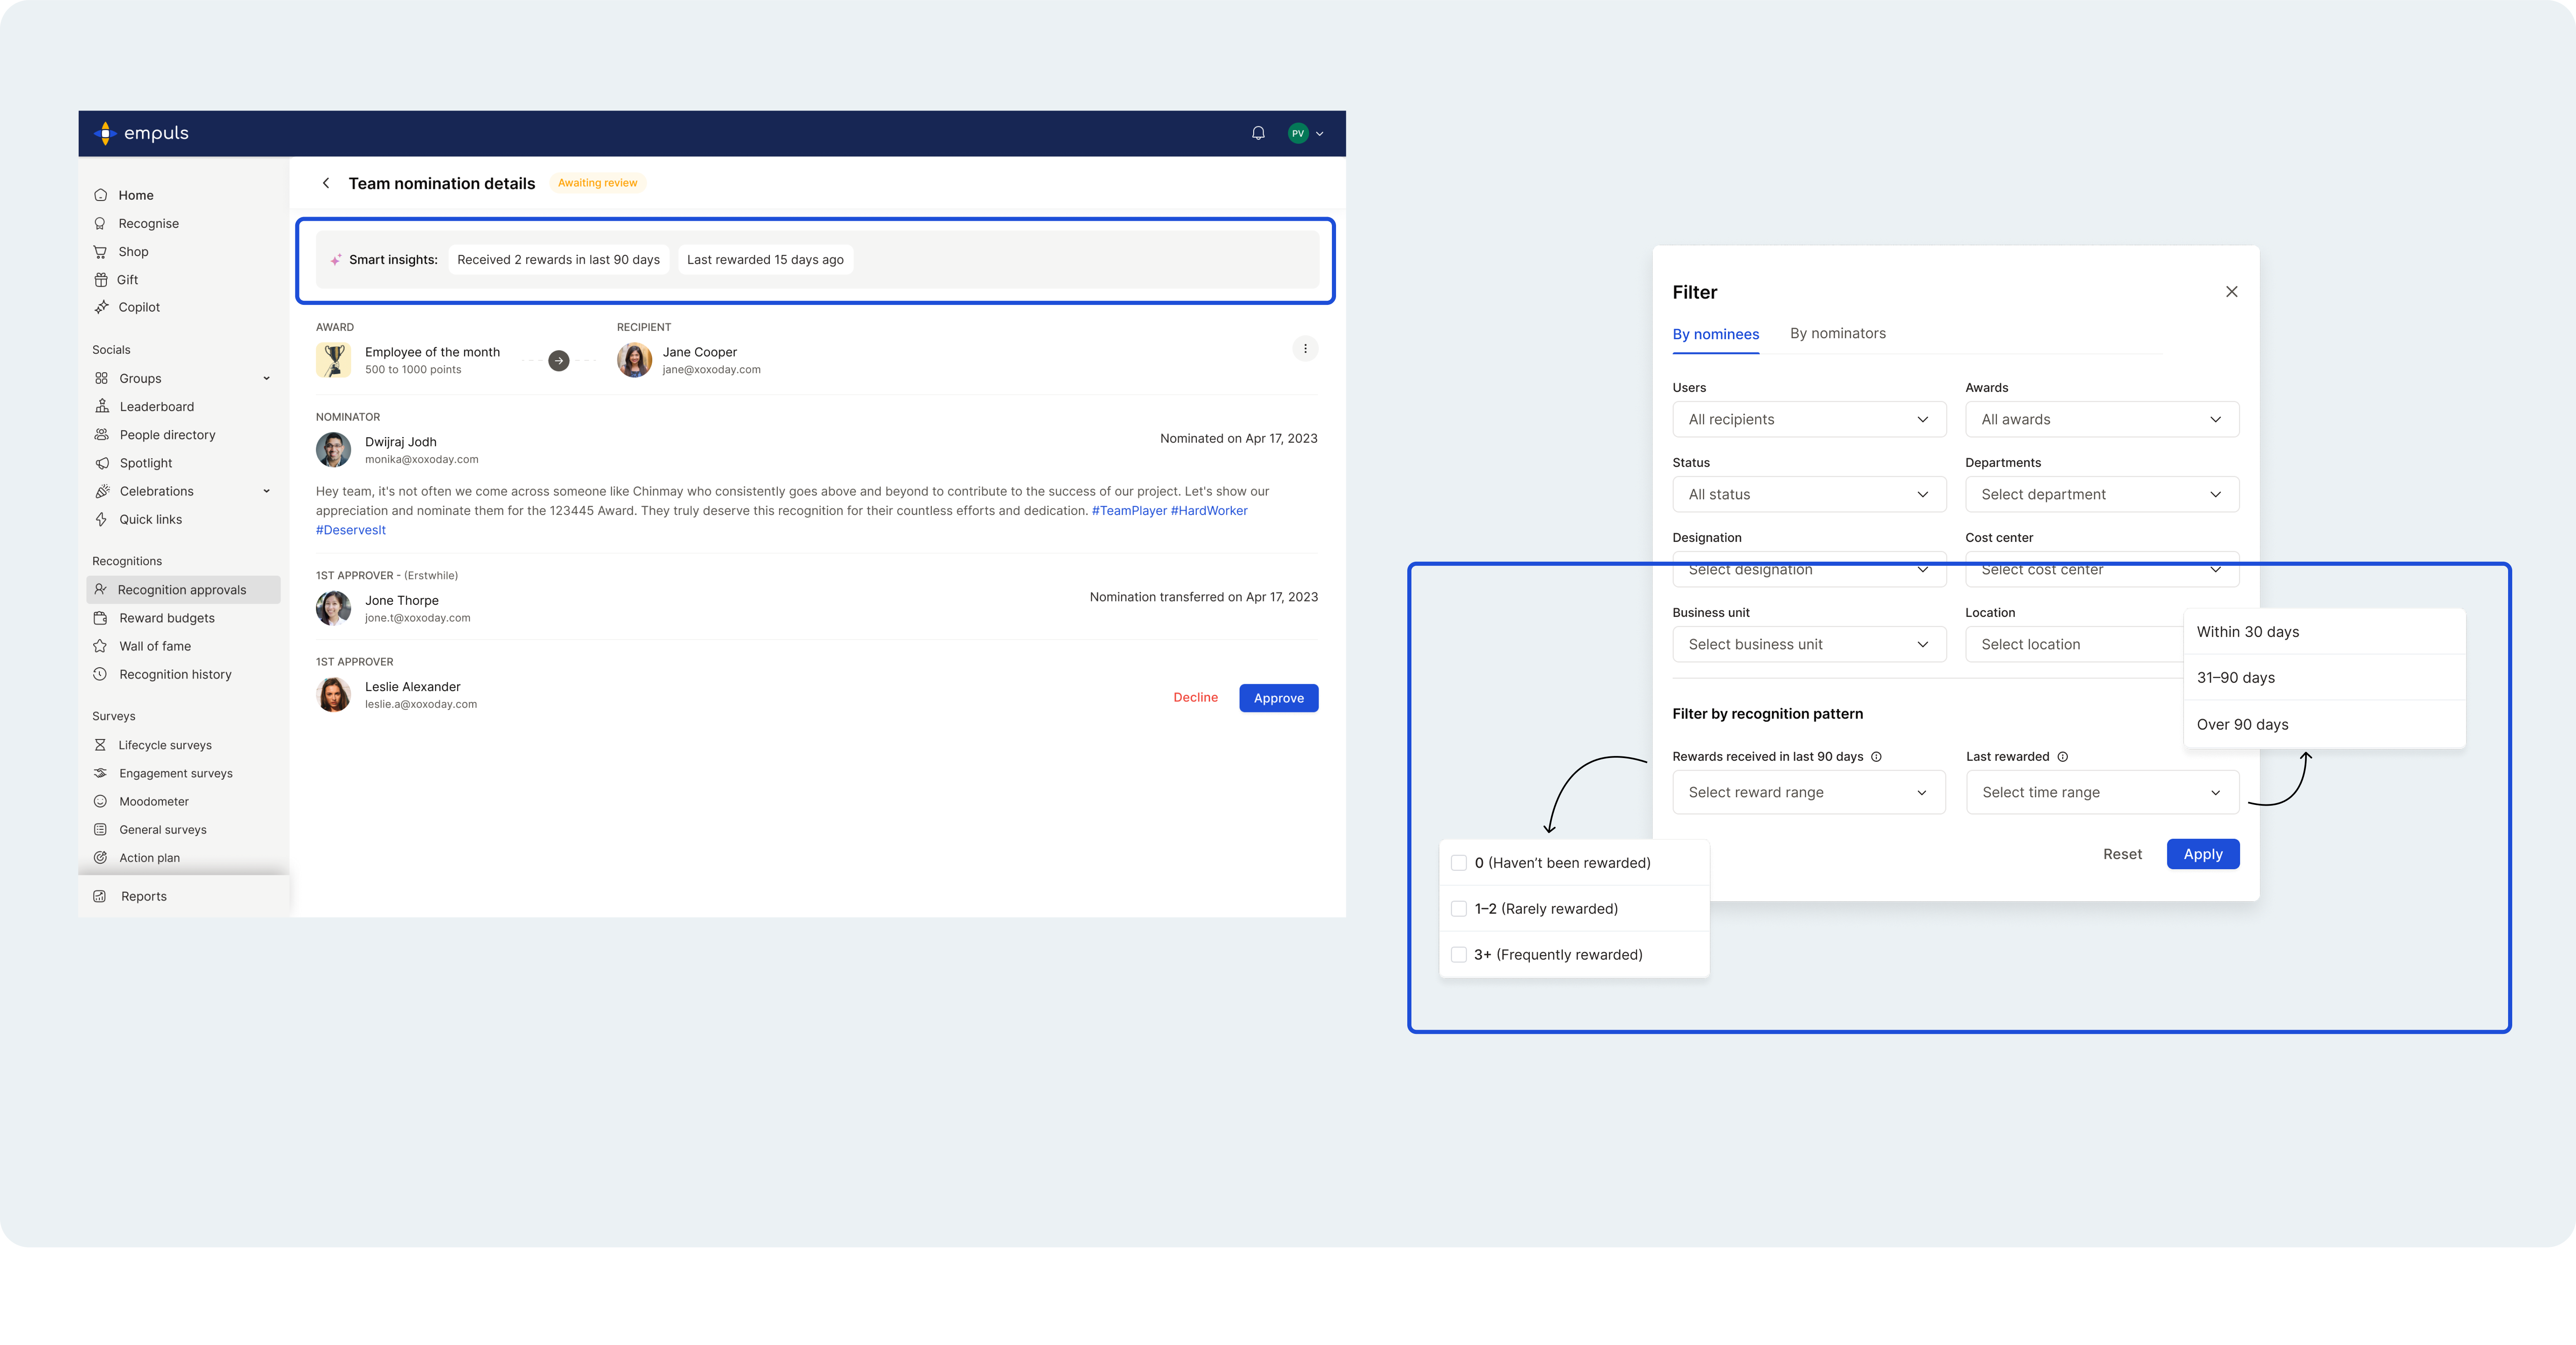Reset the filter settings
This screenshot has height=1345, width=2576.
point(2122,854)
